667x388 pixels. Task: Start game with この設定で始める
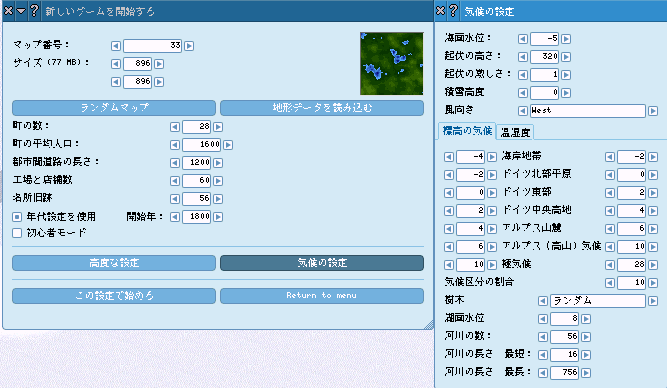coord(114,296)
